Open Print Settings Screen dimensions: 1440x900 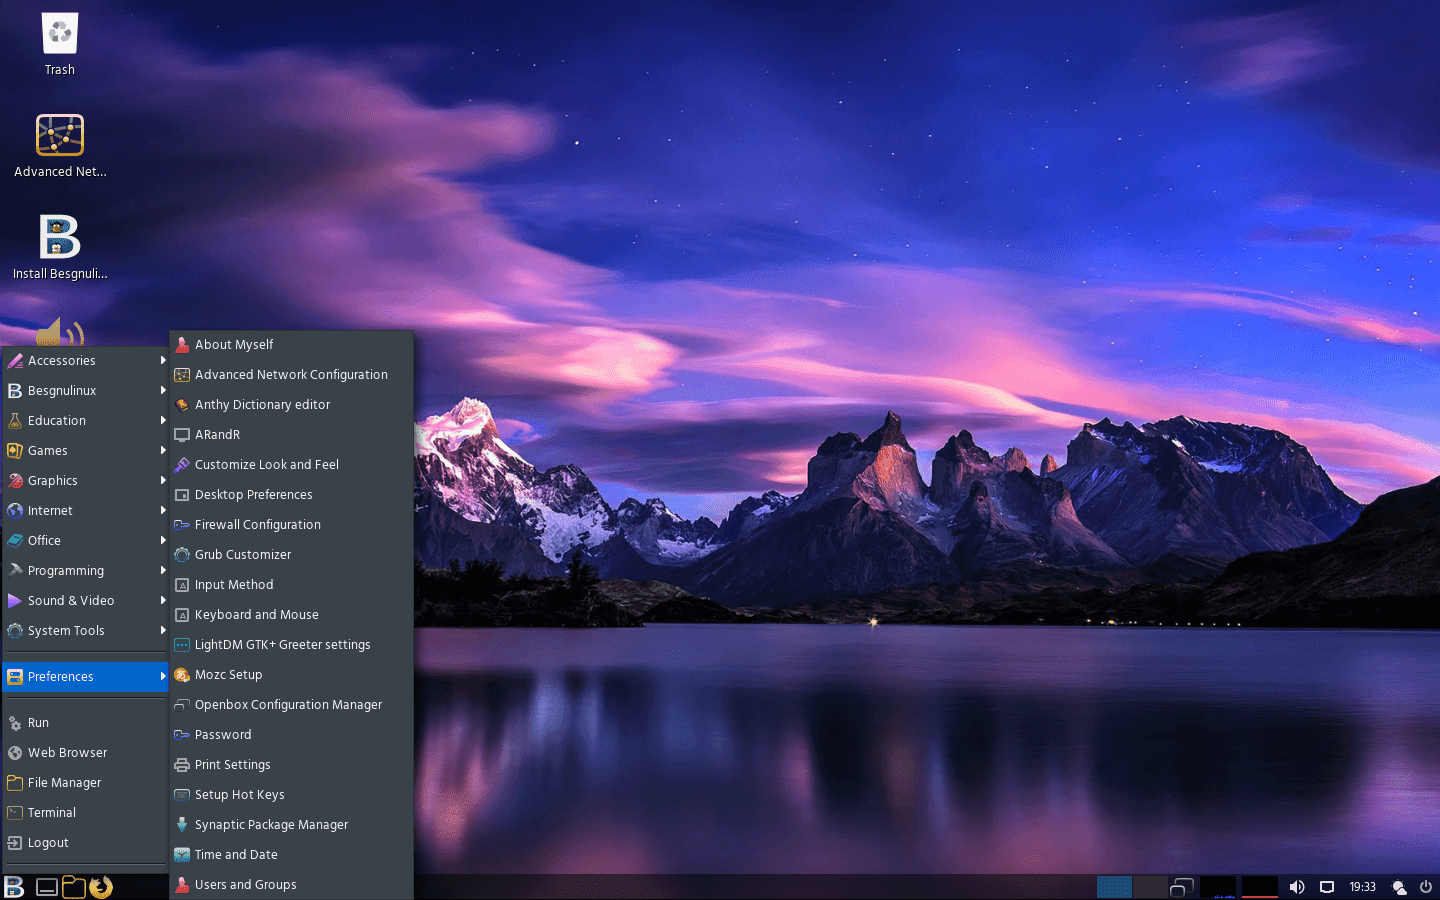point(292,765)
